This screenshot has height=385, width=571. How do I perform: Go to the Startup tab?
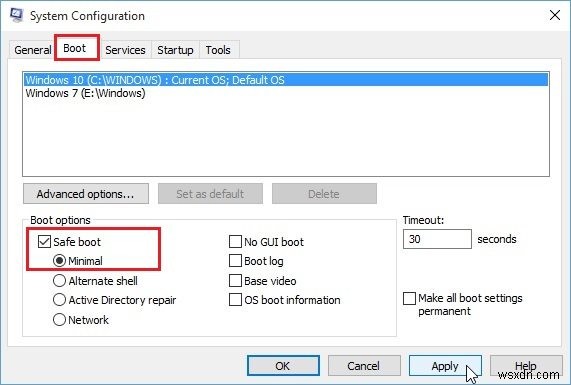point(175,50)
